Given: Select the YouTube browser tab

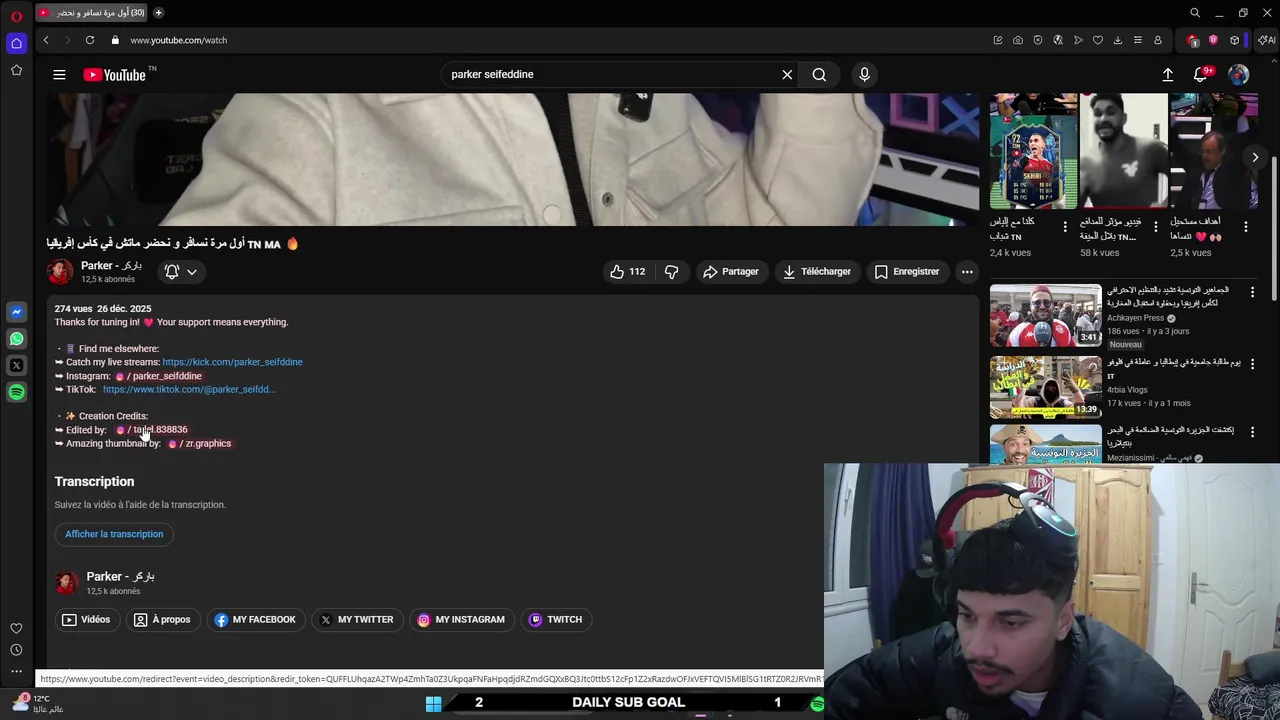Looking at the screenshot, I should (92, 13).
